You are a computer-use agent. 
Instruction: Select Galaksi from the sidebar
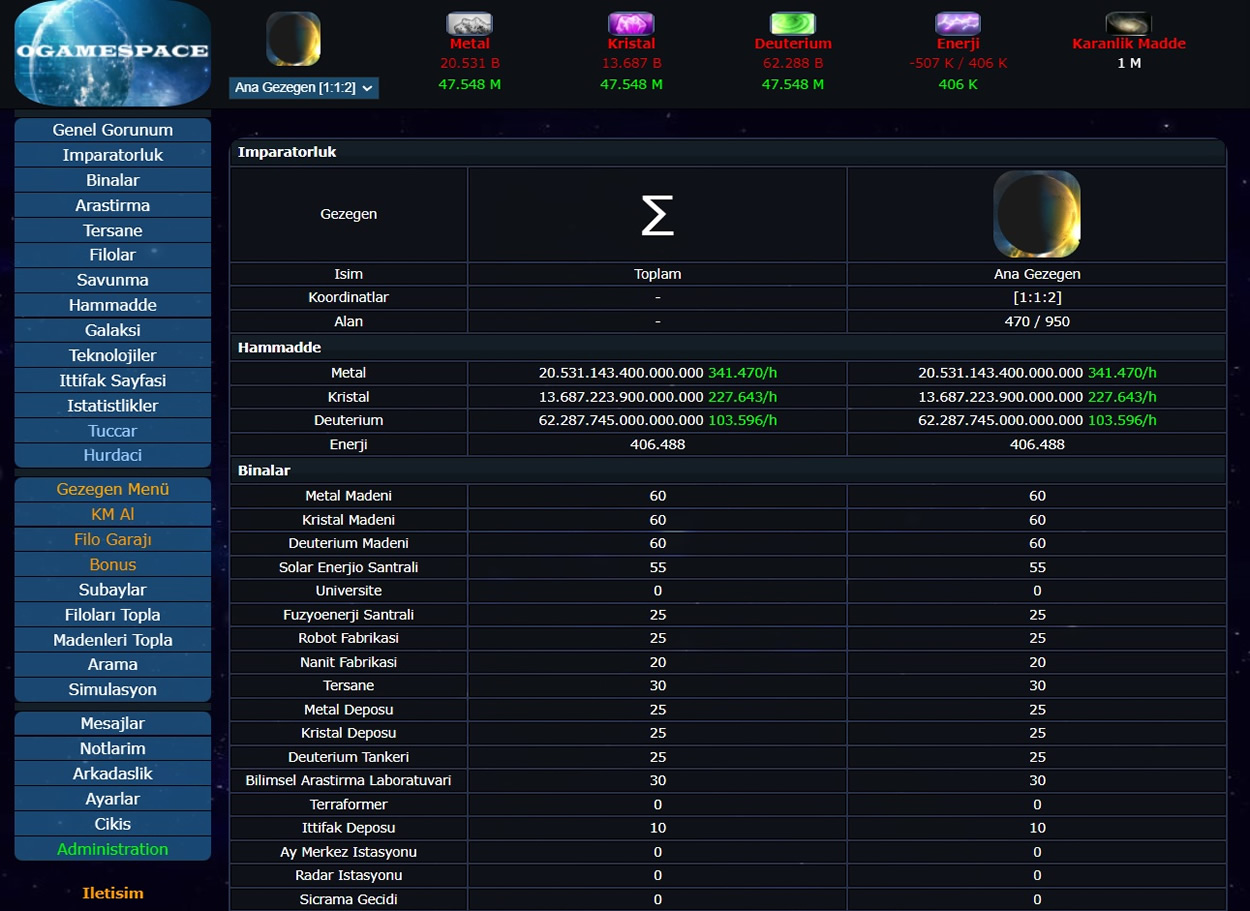(112, 330)
